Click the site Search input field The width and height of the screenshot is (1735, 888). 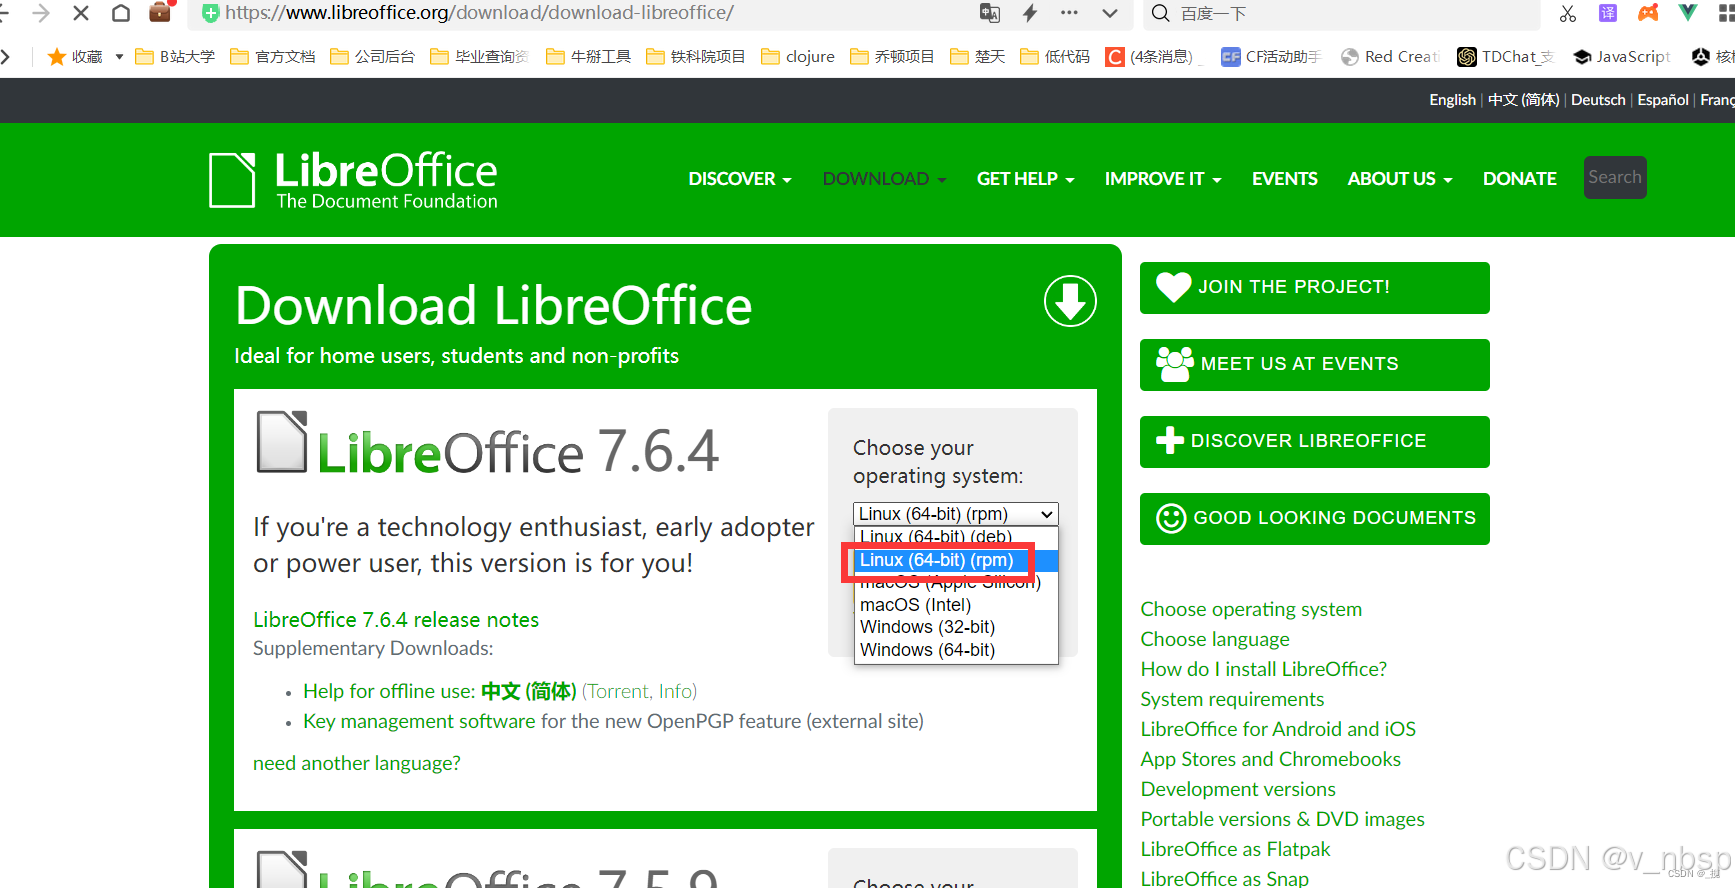click(1614, 177)
